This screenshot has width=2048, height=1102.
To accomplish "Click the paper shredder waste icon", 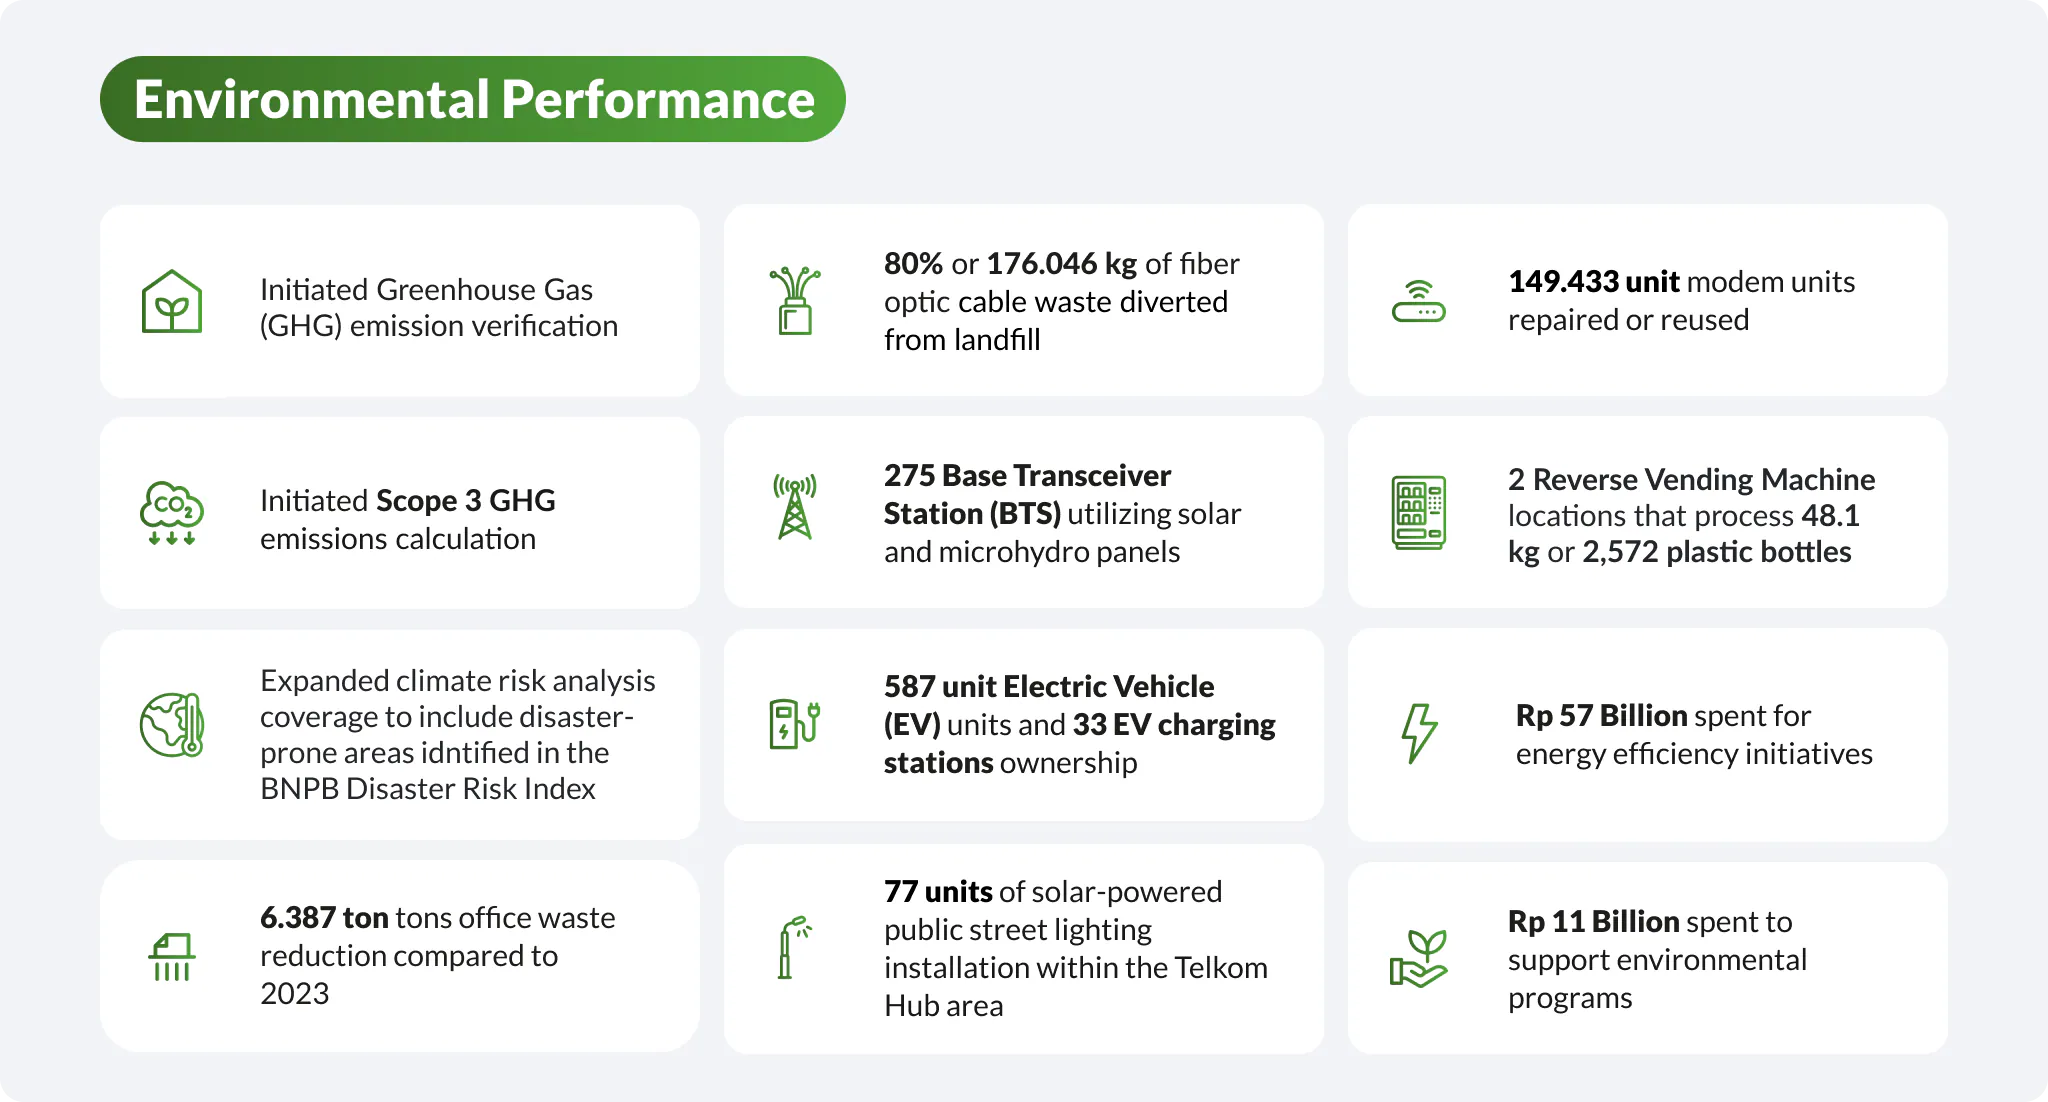I will pyautogui.click(x=172, y=957).
